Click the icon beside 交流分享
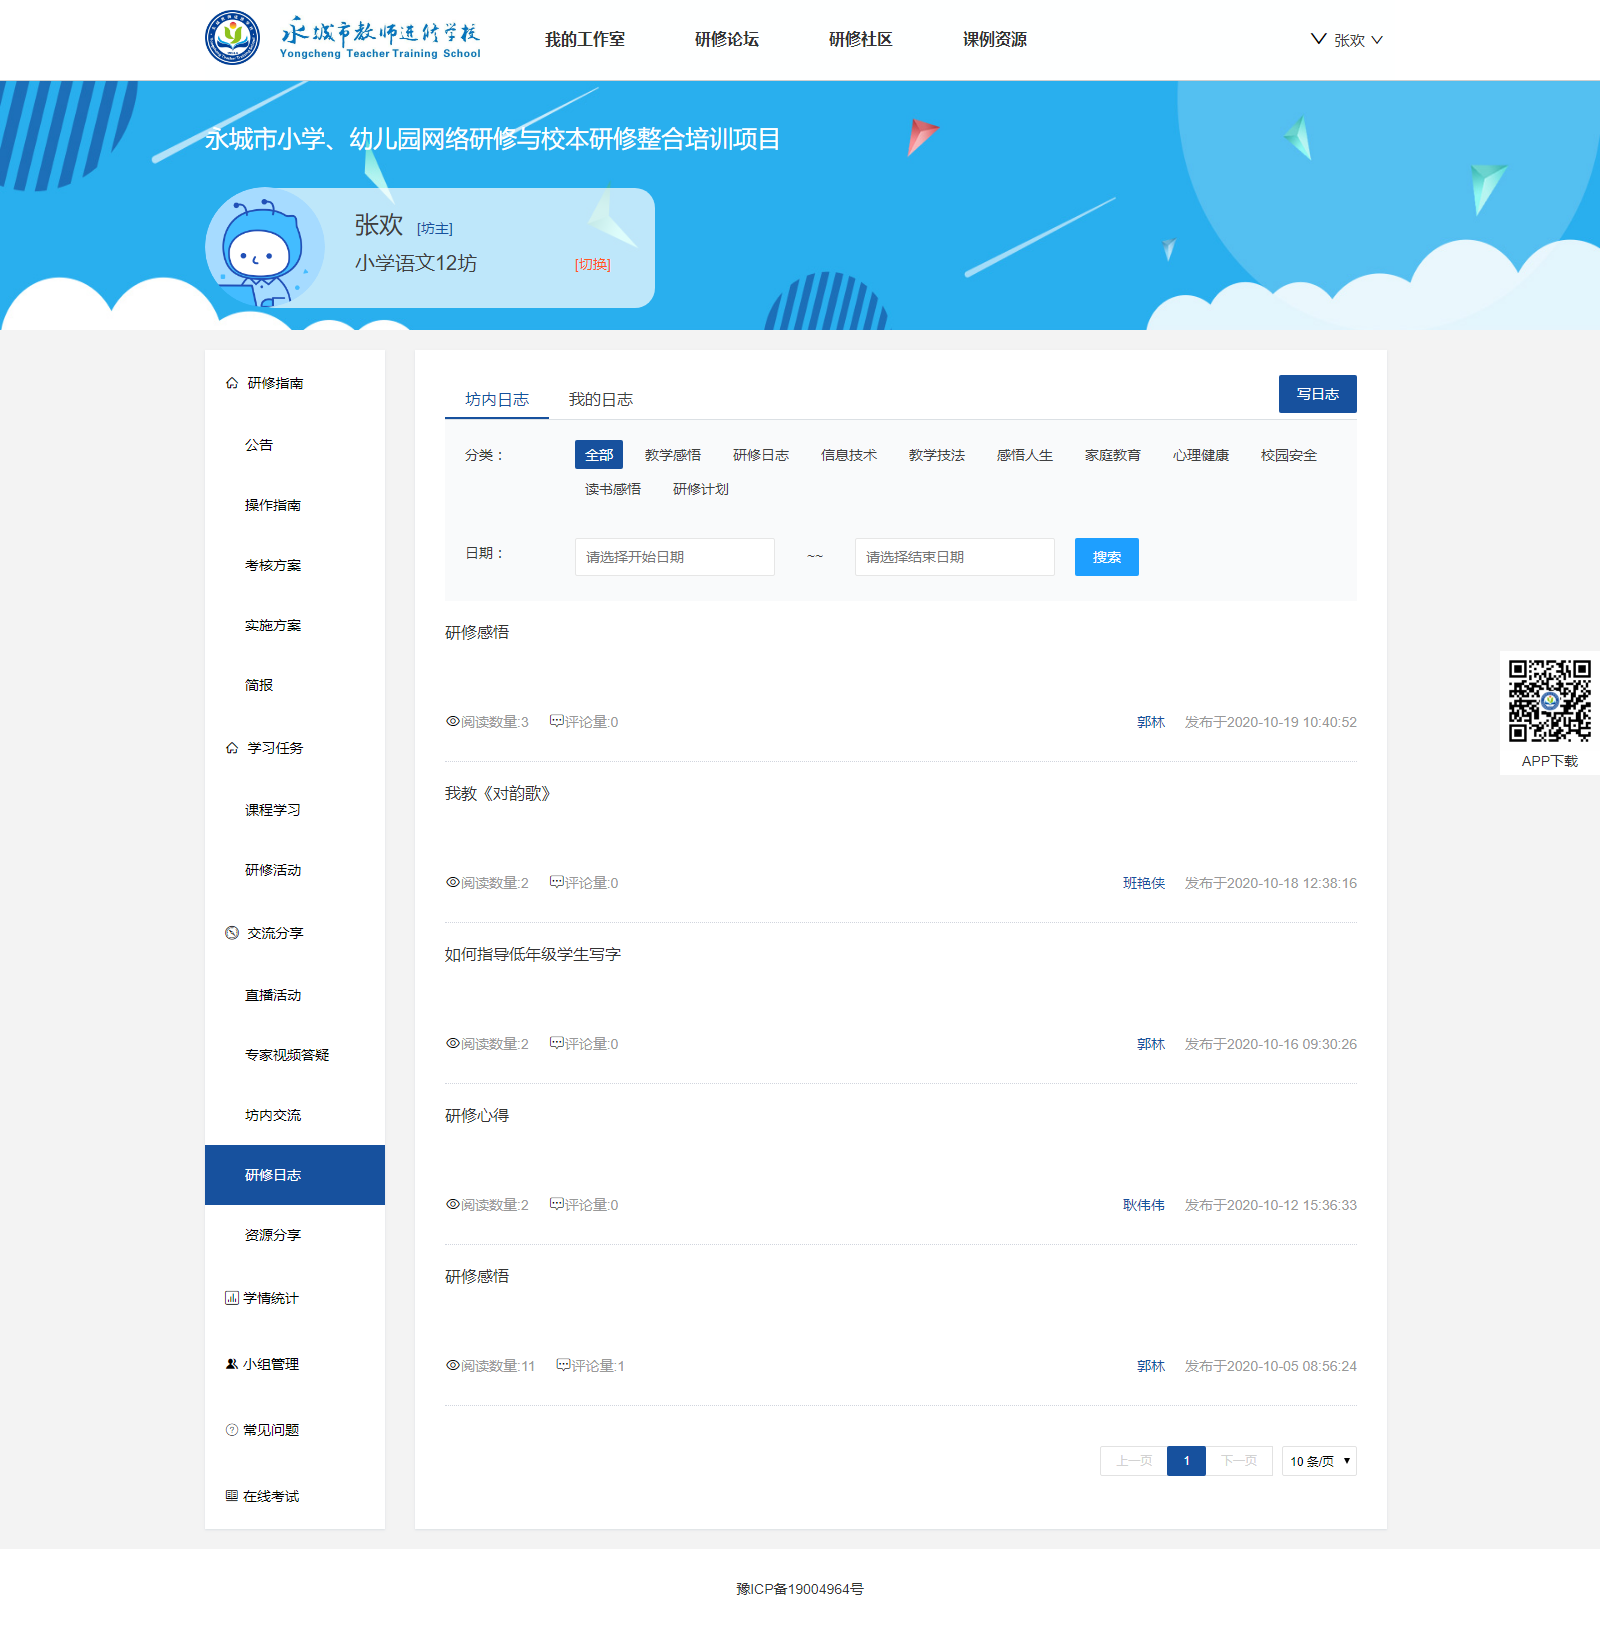Viewport: 1600px width, 1628px height. (x=232, y=933)
